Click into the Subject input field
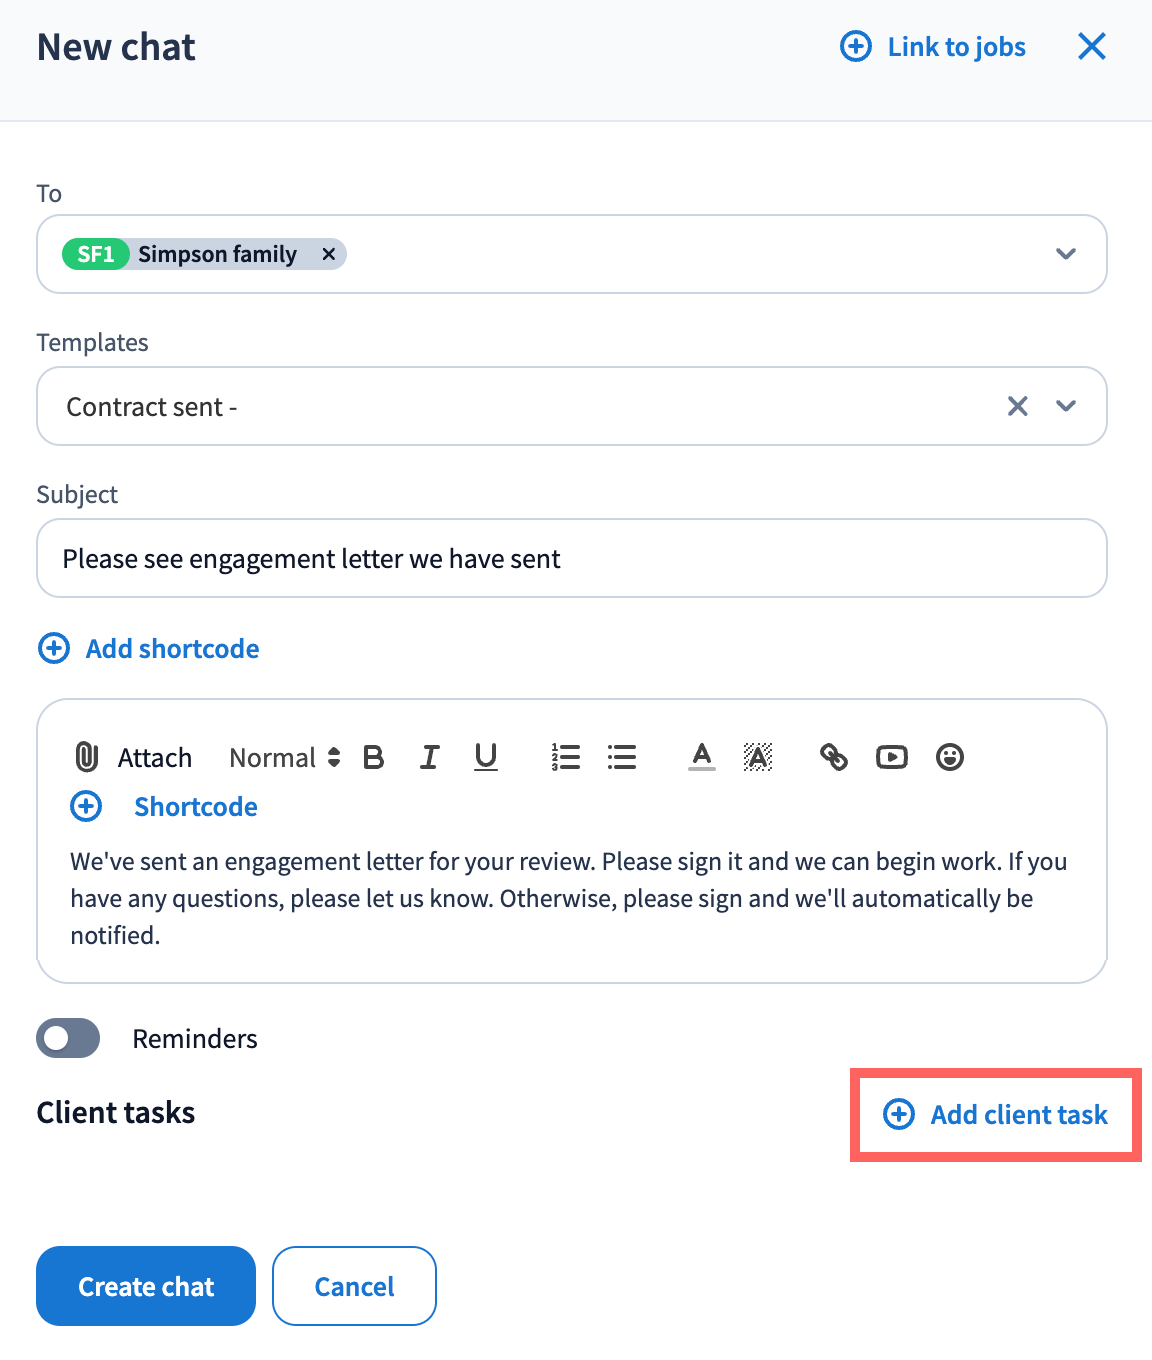 [x=572, y=558]
